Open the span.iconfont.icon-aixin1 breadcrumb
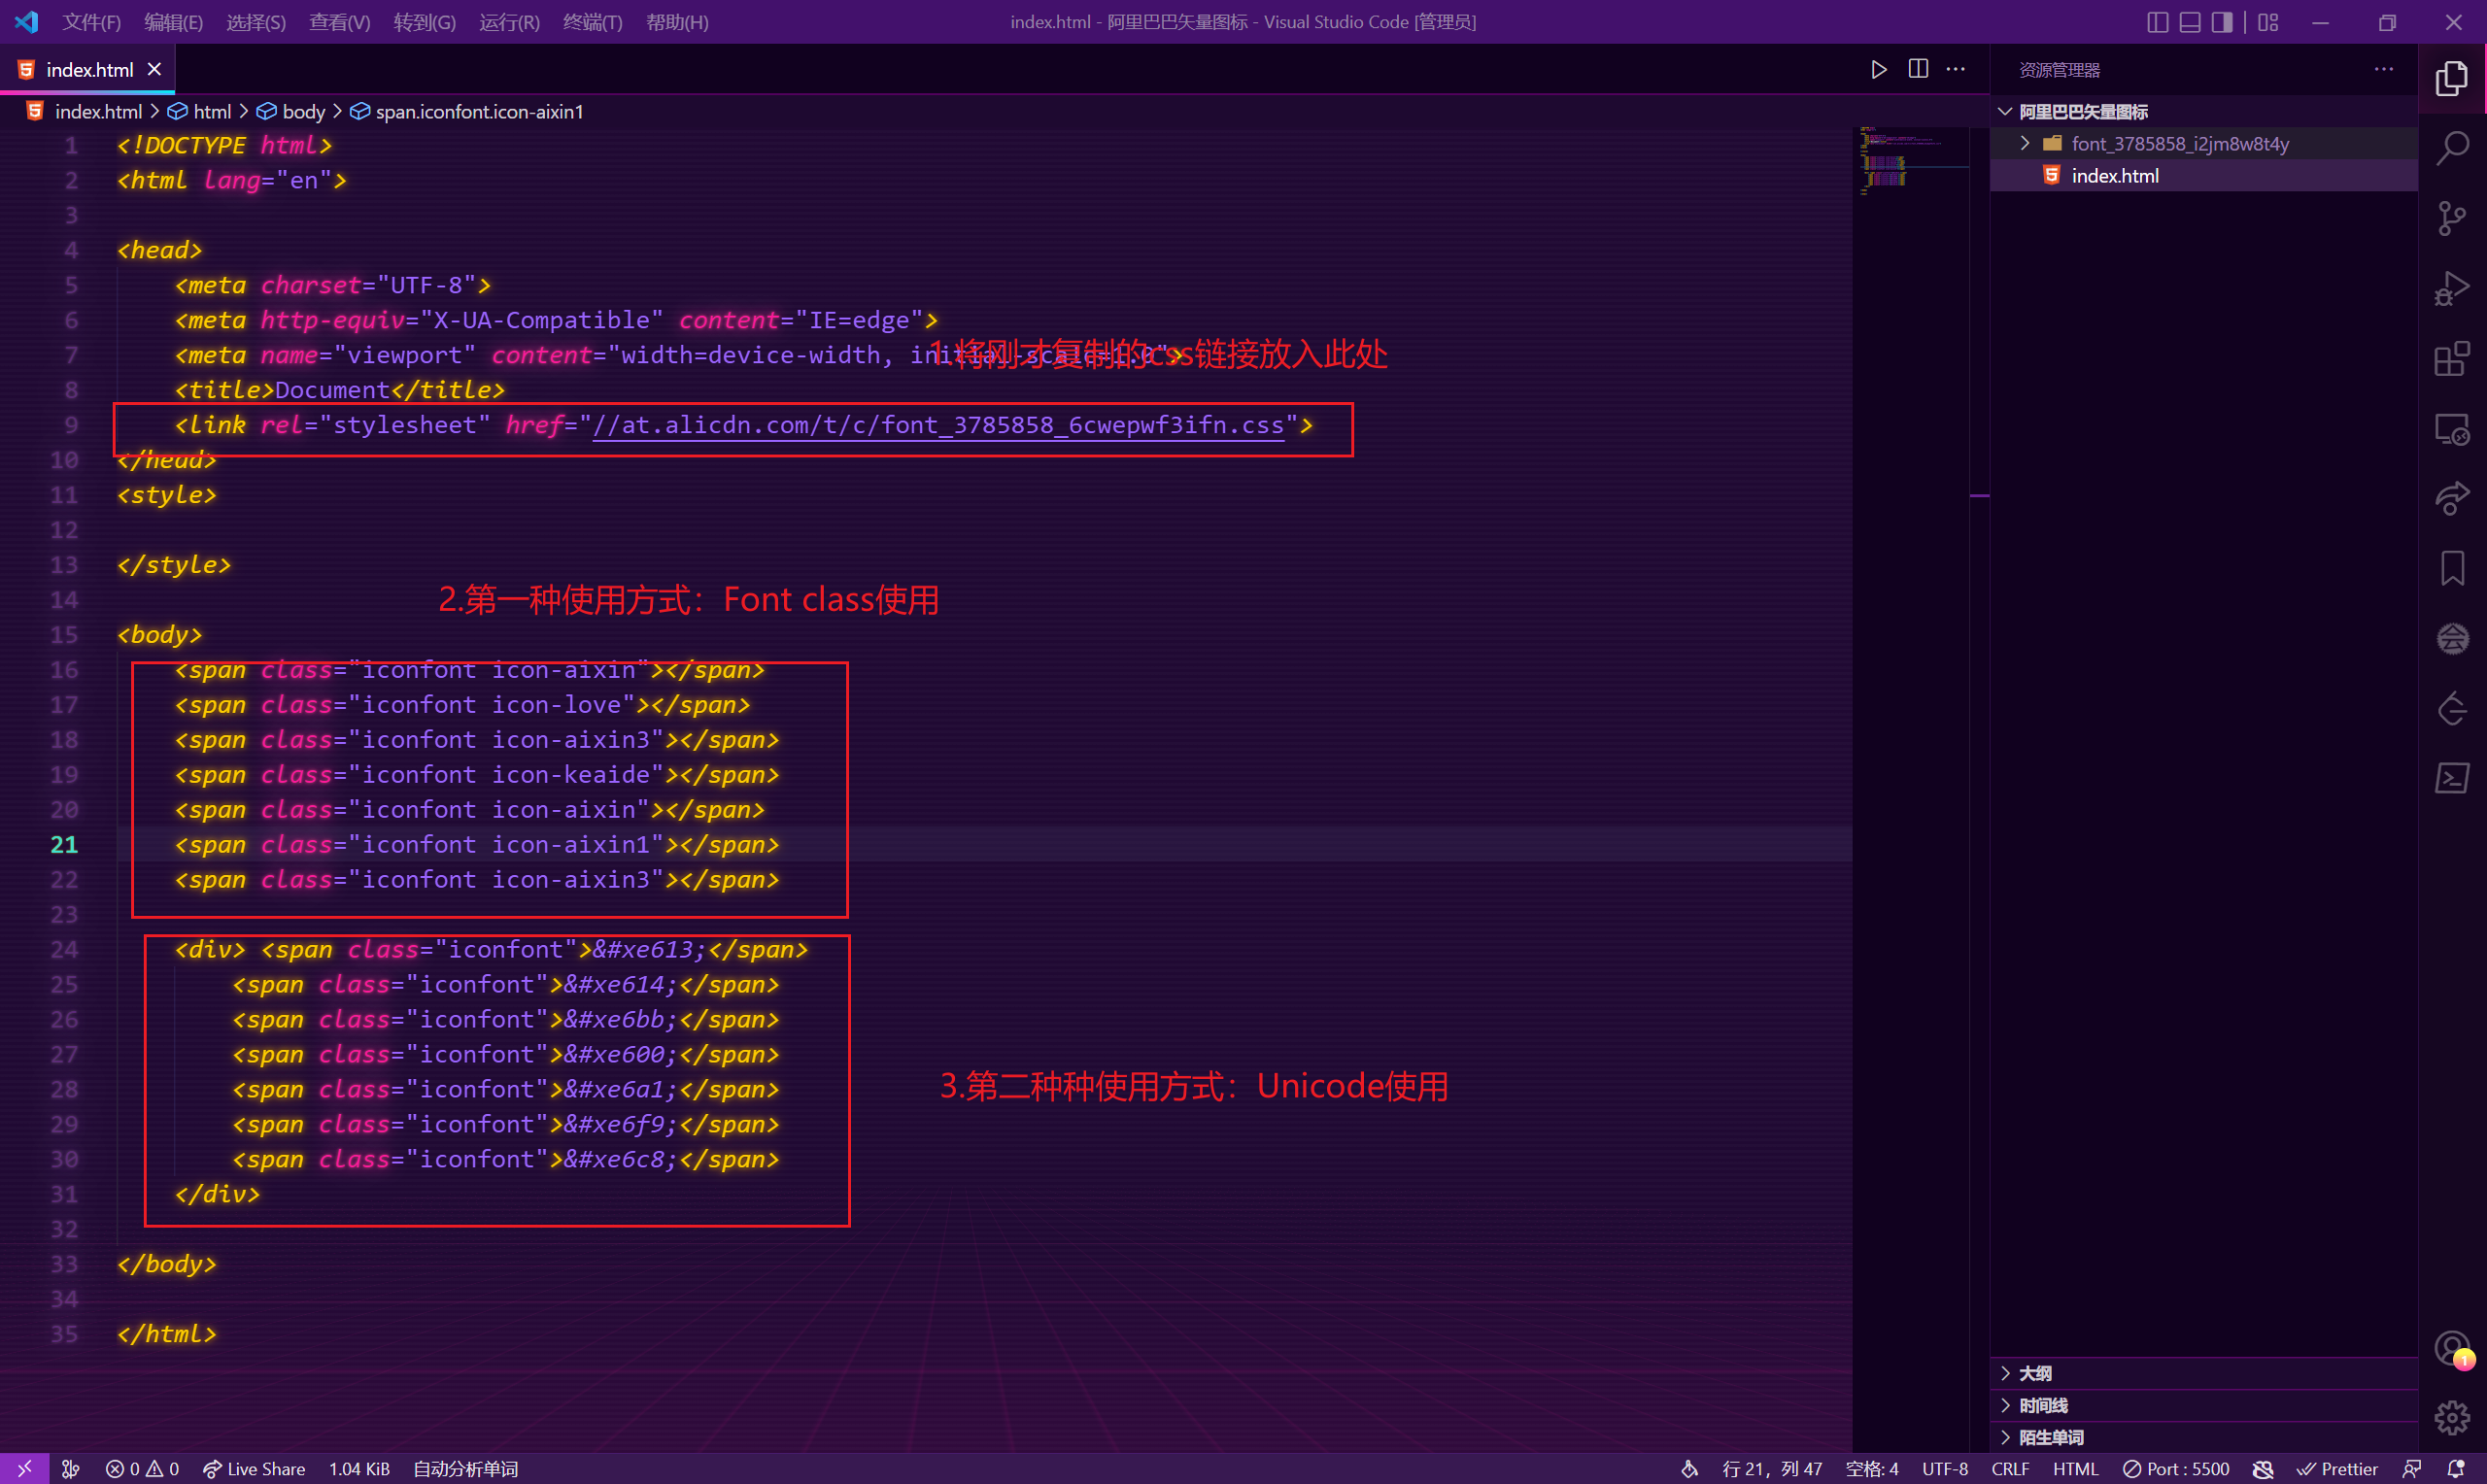Viewport: 2487px width, 1484px height. click(466, 111)
